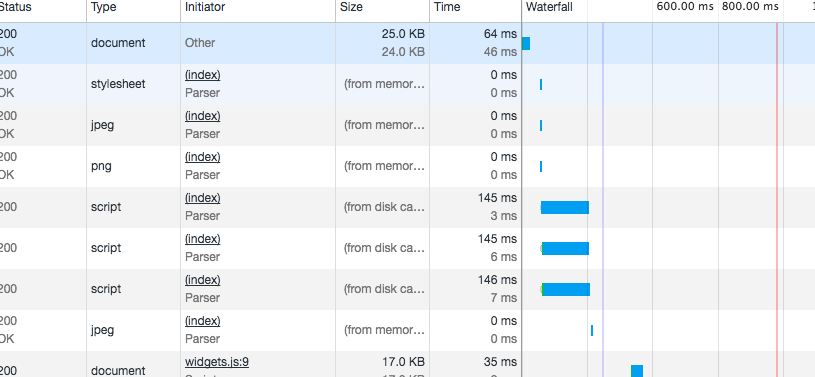Select the '17.0 KB' size value
Image resolution: width=815 pixels, height=377 pixels.
(403, 362)
